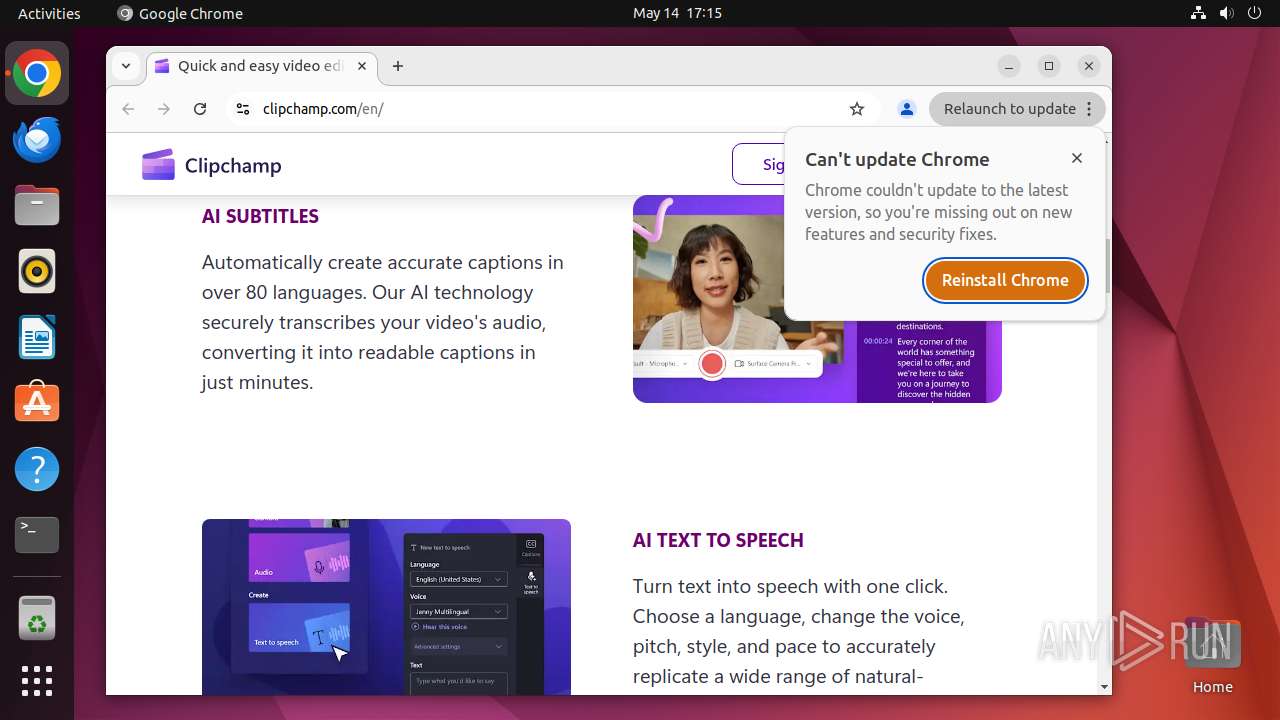
Task: Minimize the Chrome window
Action: coord(1009,66)
